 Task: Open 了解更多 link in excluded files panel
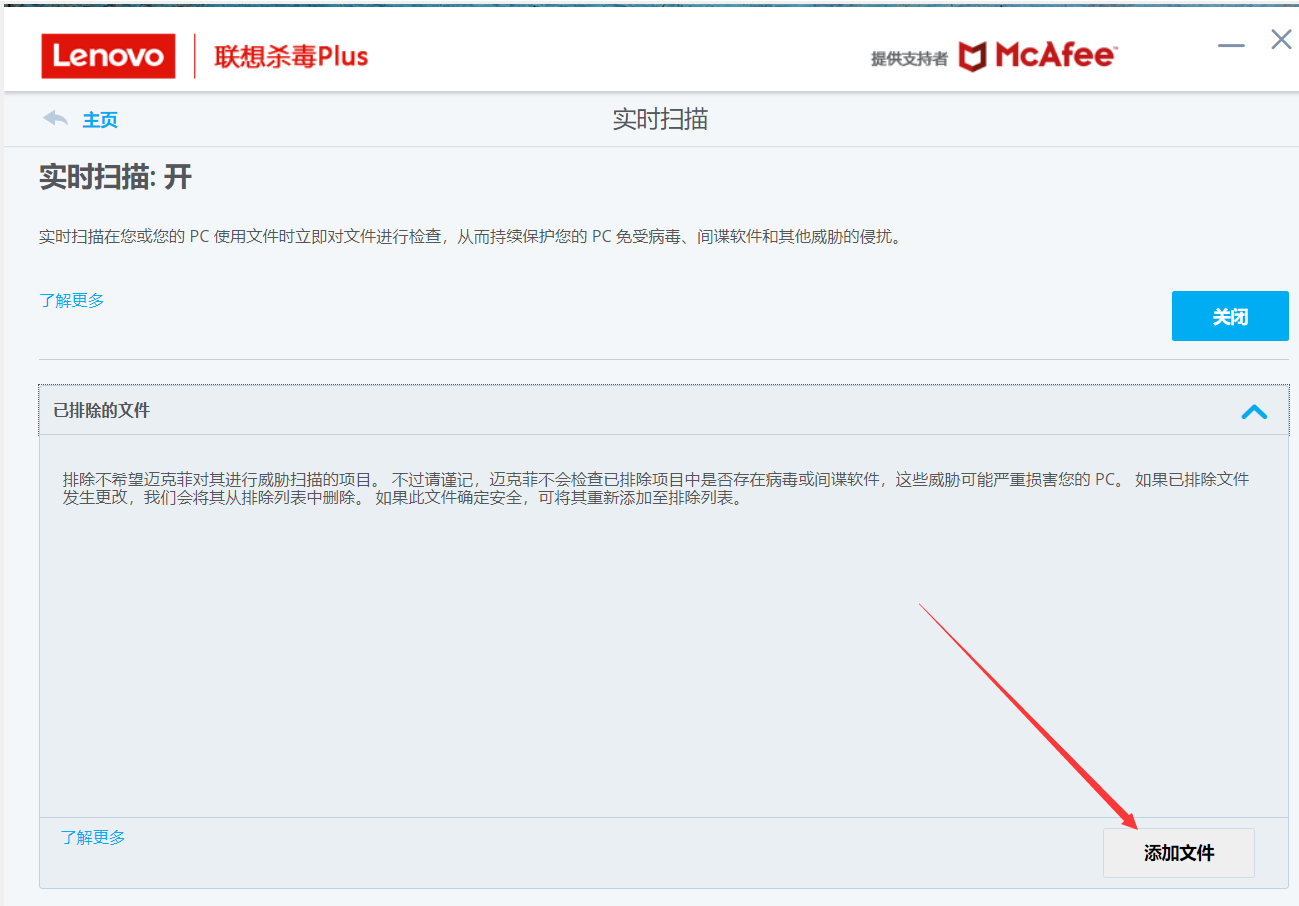tap(93, 838)
